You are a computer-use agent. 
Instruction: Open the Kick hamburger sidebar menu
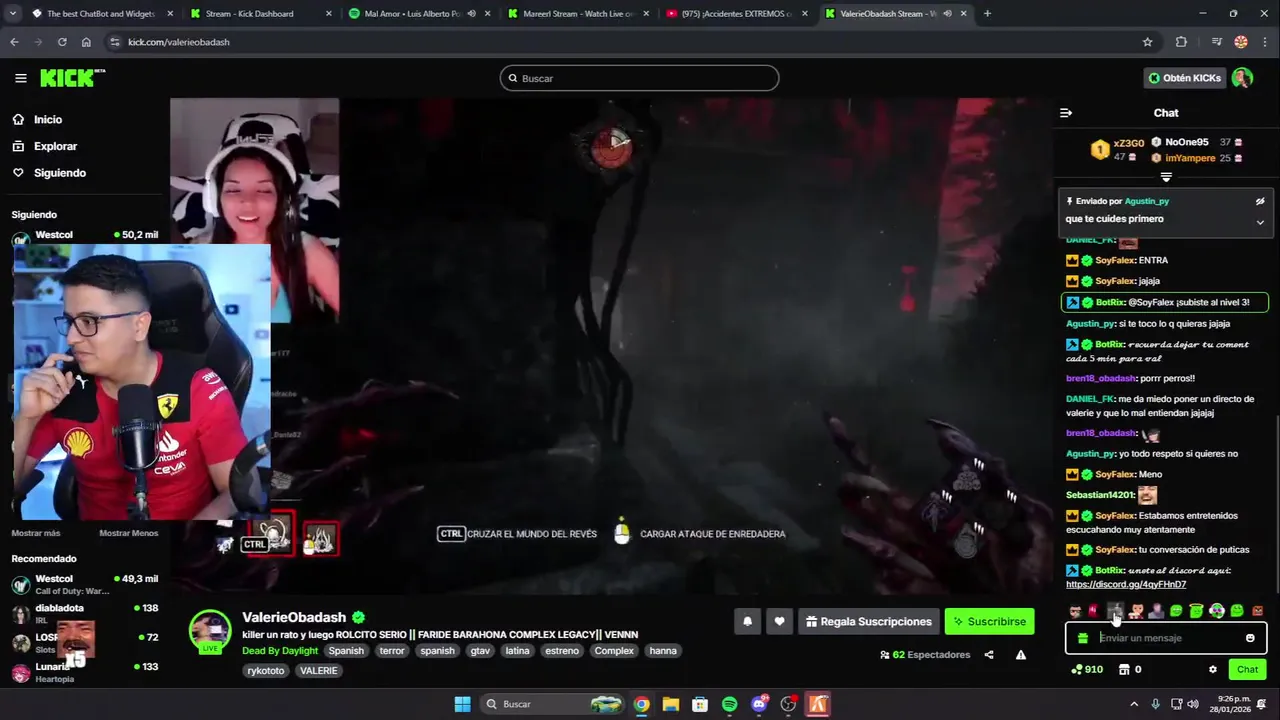[x=20, y=78]
